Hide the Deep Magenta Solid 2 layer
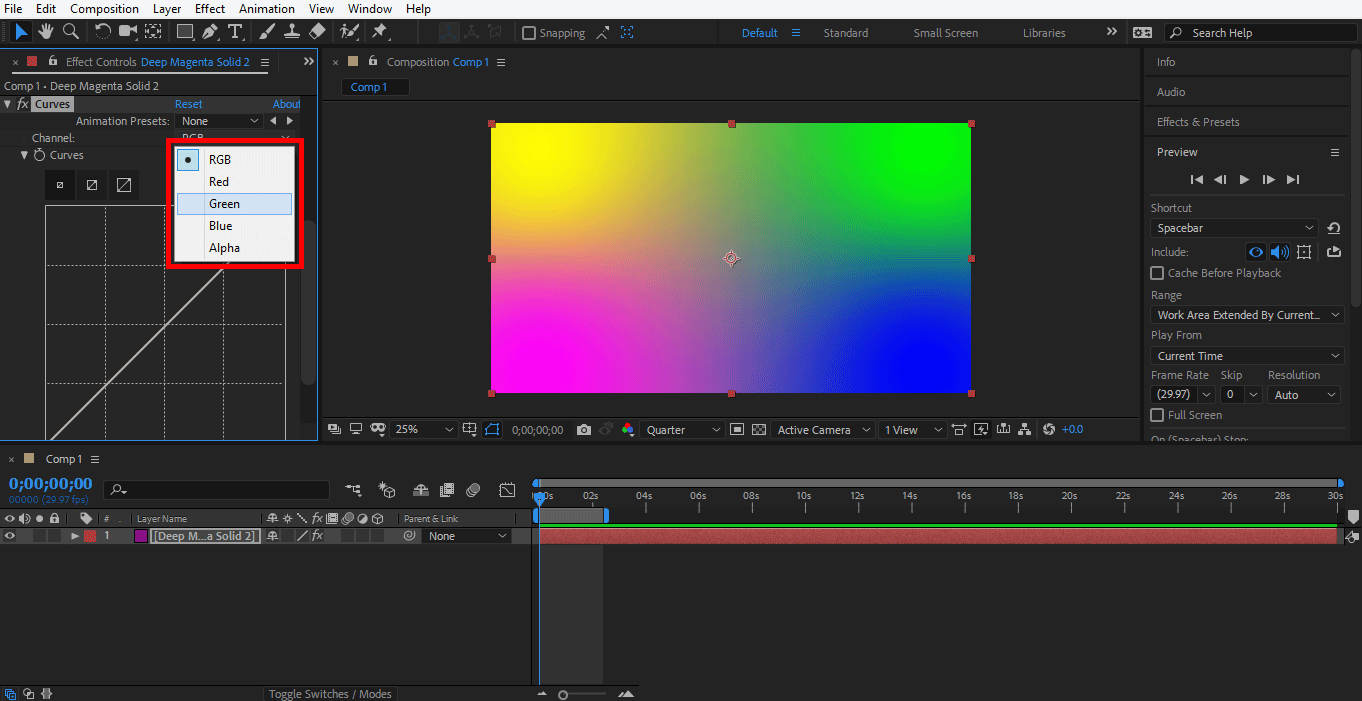 tap(10, 536)
